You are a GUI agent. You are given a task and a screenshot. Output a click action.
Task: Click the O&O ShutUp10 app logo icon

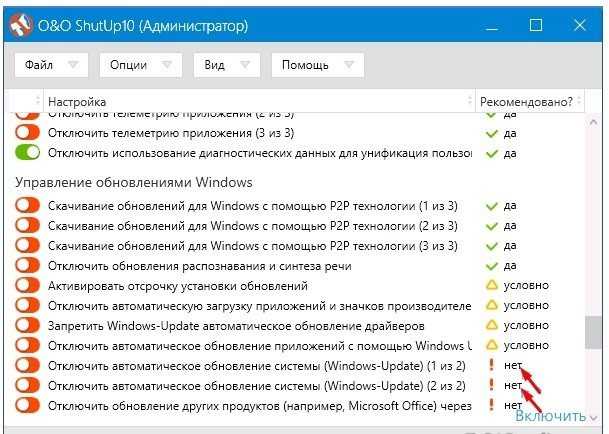point(21,25)
